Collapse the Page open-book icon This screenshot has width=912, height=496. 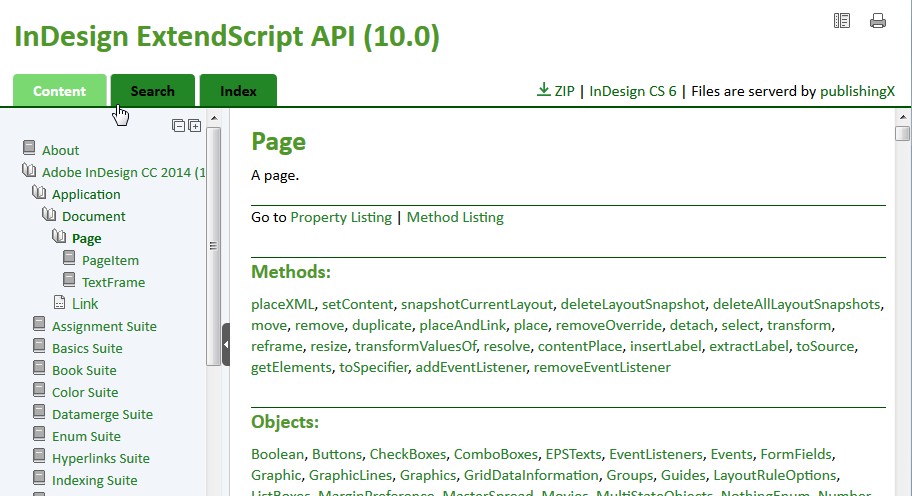[x=59, y=236]
